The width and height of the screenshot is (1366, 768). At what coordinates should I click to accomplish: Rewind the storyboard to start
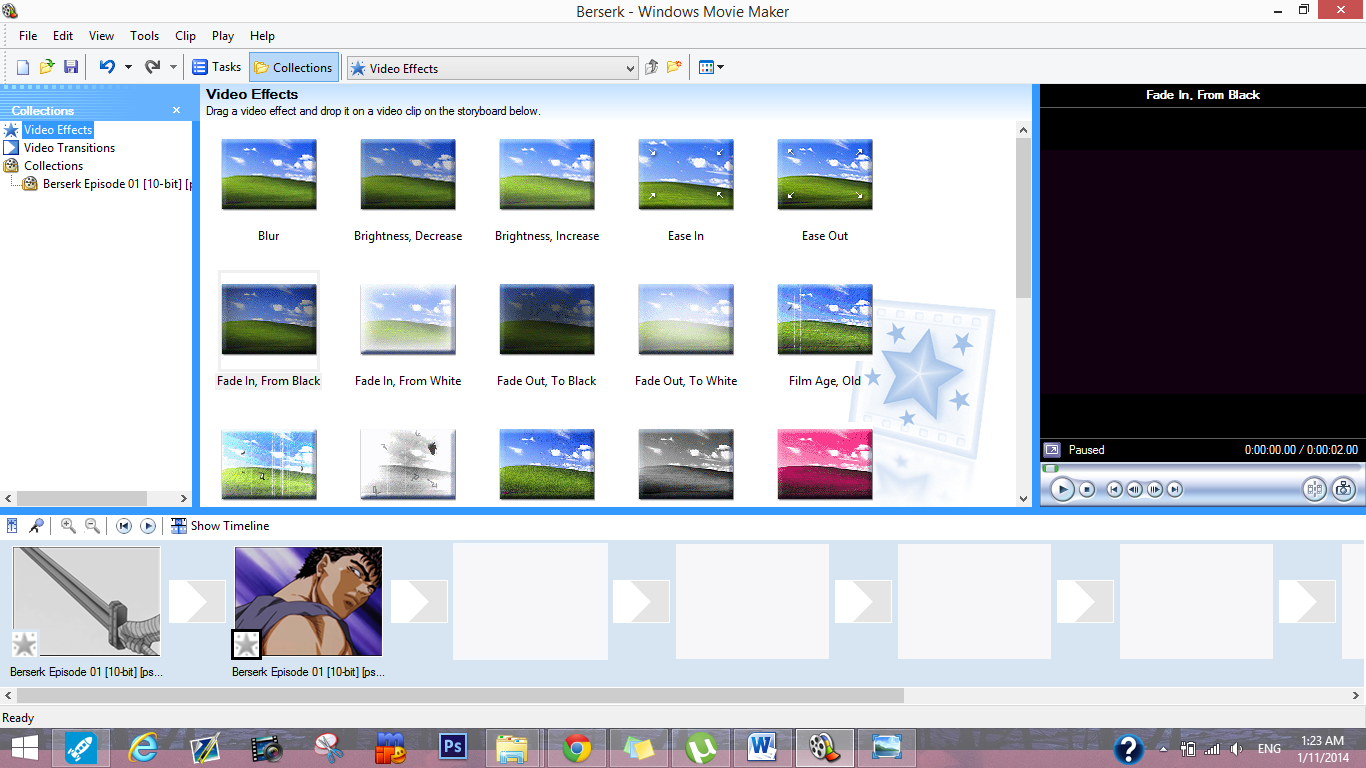pos(124,526)
